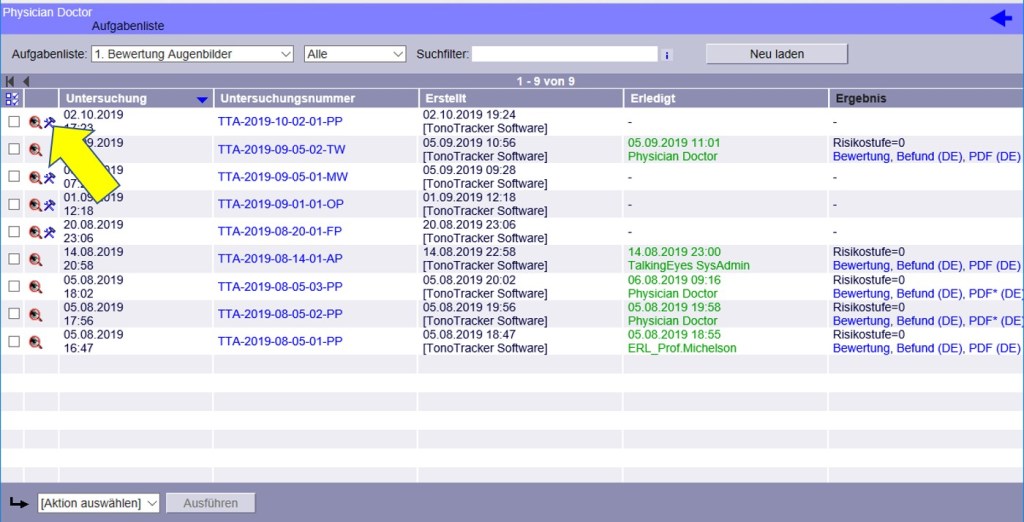Click the Ausführen button
Viewport: 1024px width, 522px height.
coord(211,503)
